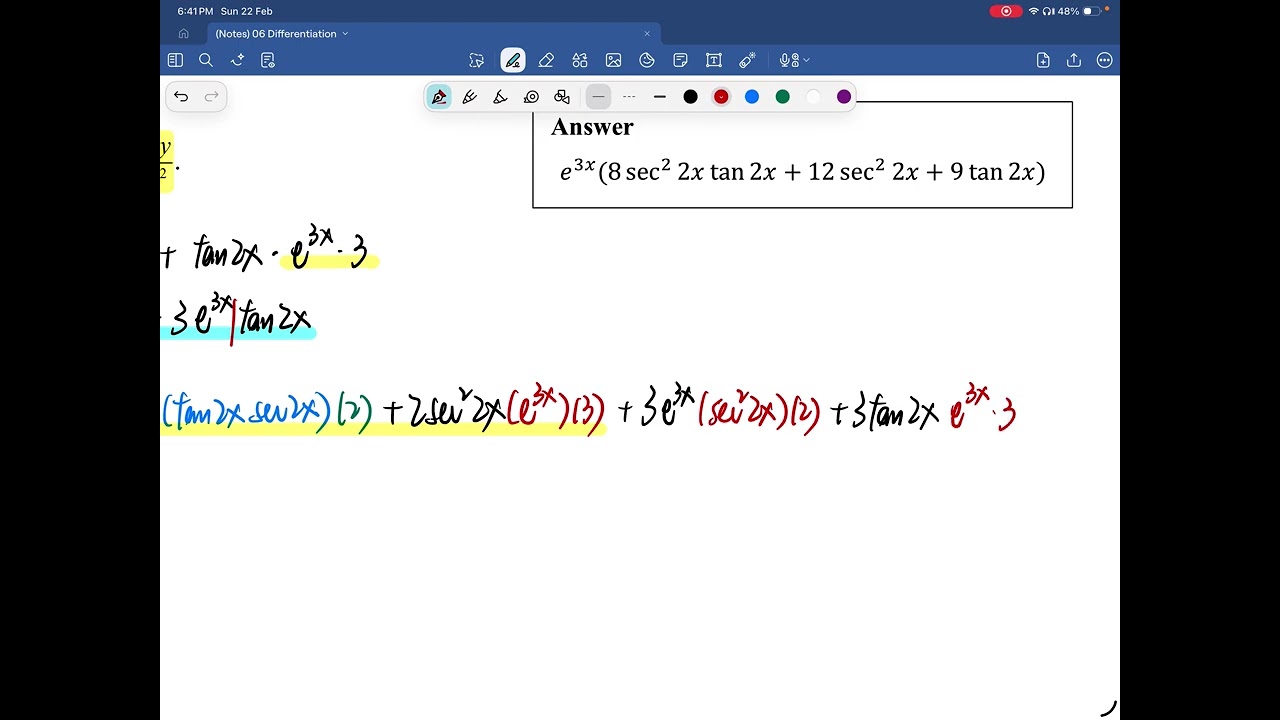Image resolution: width=1280 pixels, height=720 pixels.
Task: Pick the red pen color
Action: point(721,97)
